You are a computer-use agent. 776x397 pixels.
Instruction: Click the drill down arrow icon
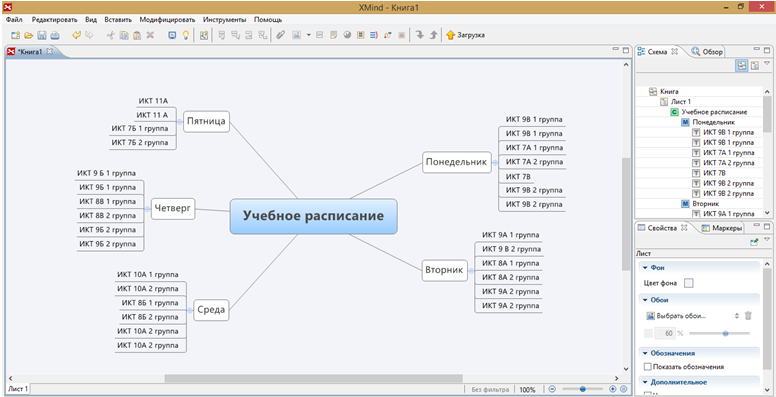pyautogui.click(x=420, y=35)
